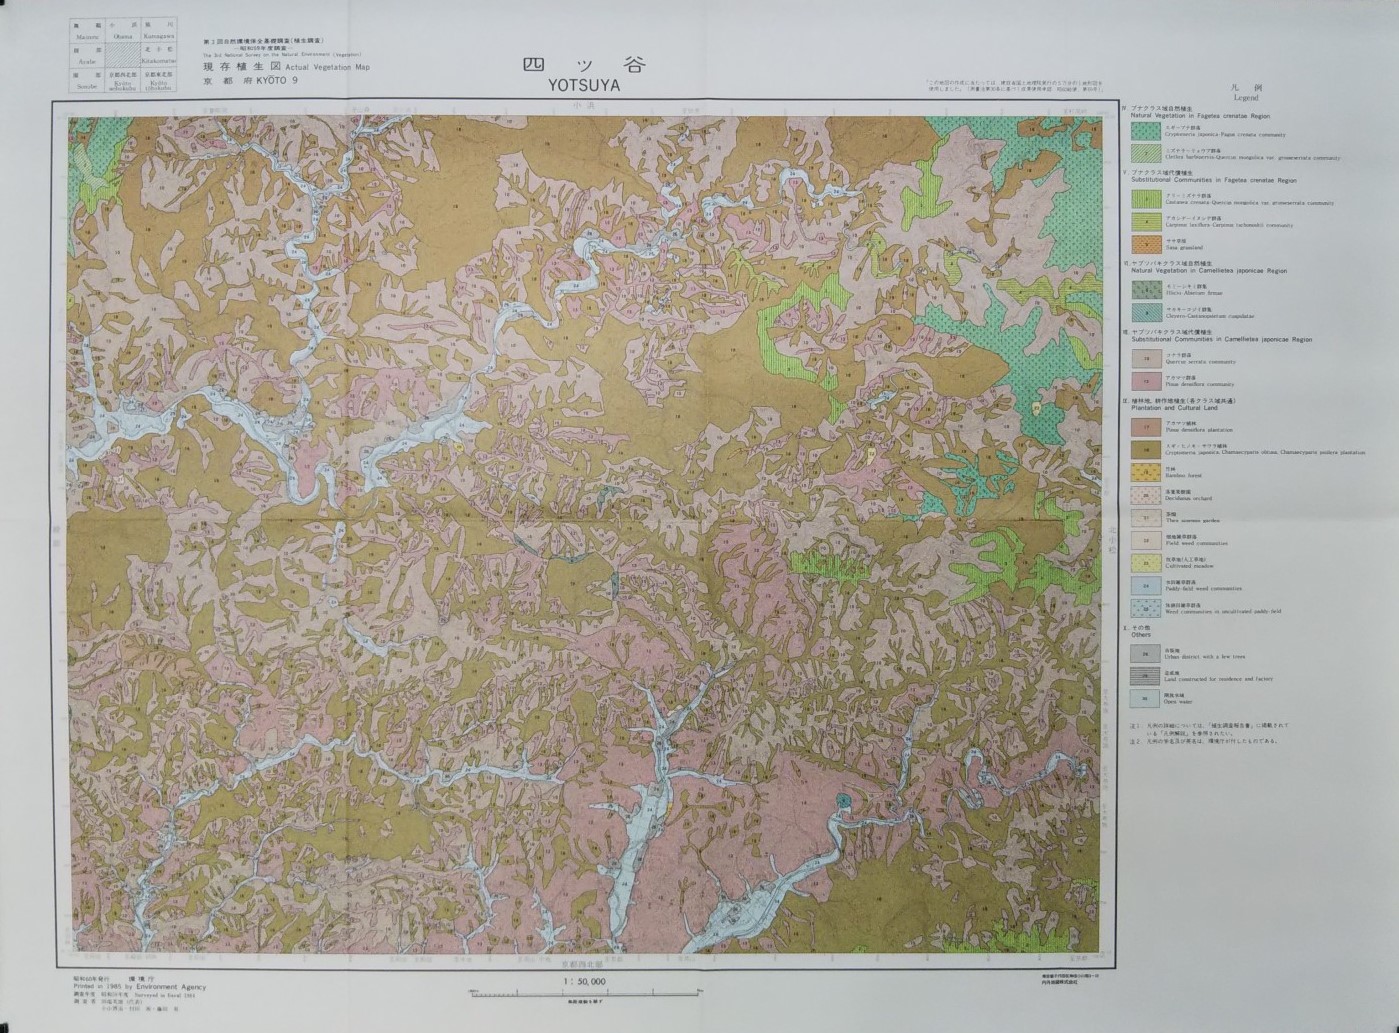The image size is (1399, 1033).
Task: Click the YOTSUYA map title
Action: coord(584,86)
